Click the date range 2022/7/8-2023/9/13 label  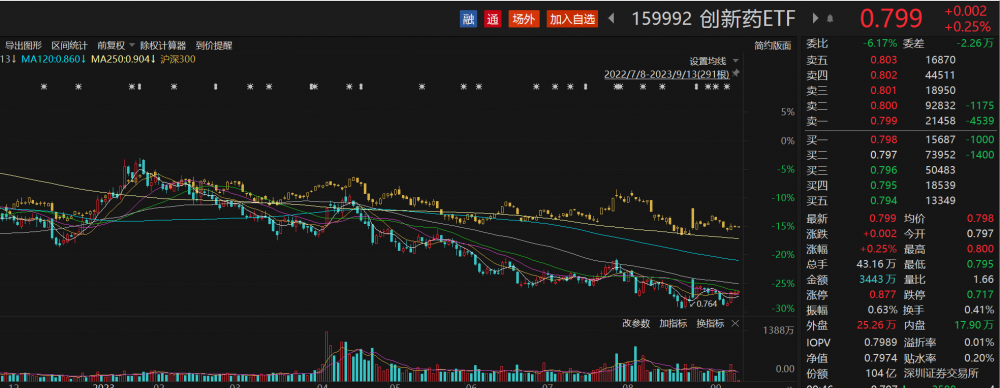666,74
